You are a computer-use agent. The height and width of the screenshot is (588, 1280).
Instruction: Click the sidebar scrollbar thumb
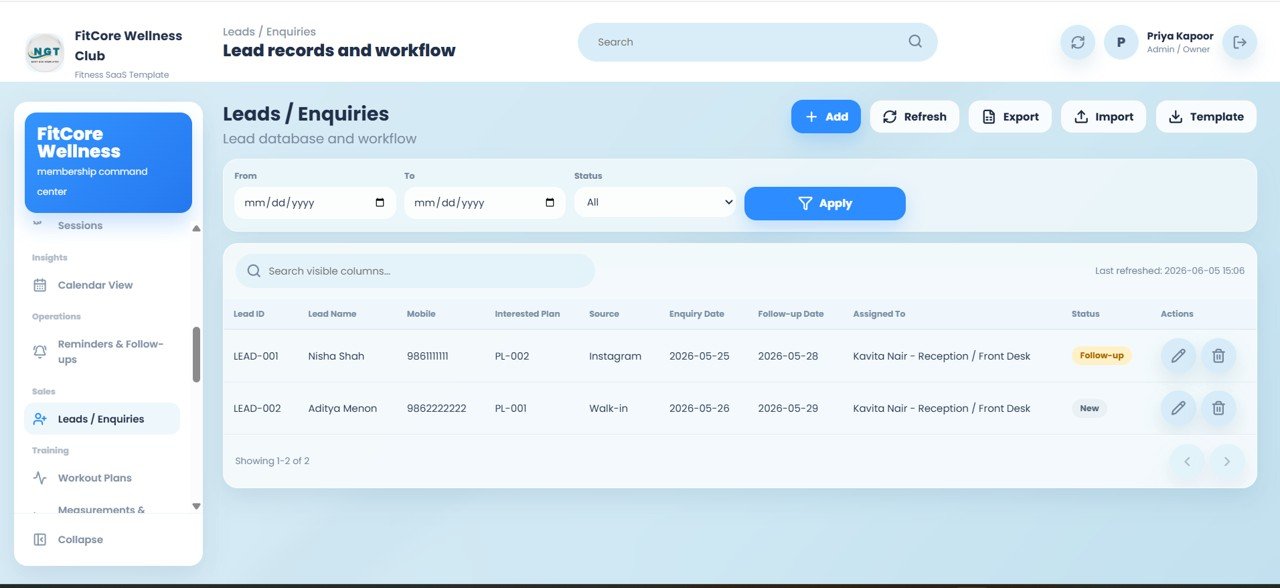point(196,354)
